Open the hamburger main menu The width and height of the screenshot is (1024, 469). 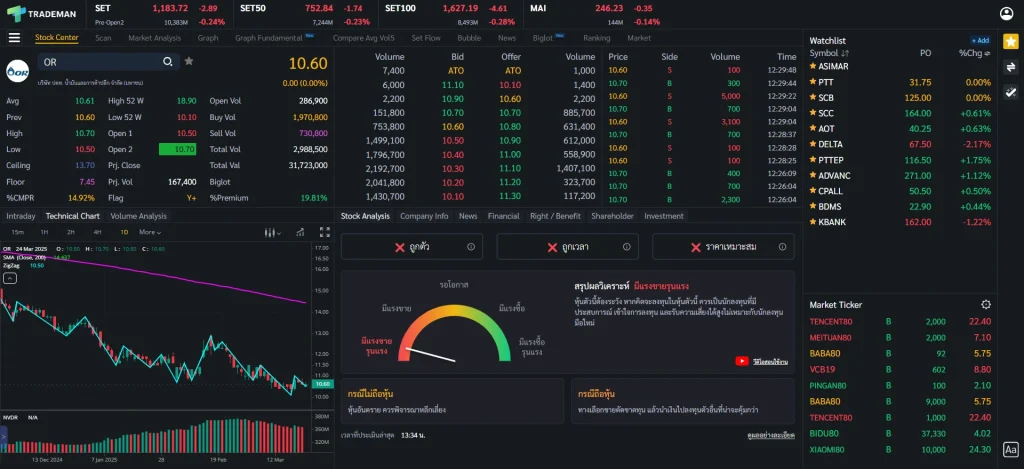[14, 38]
